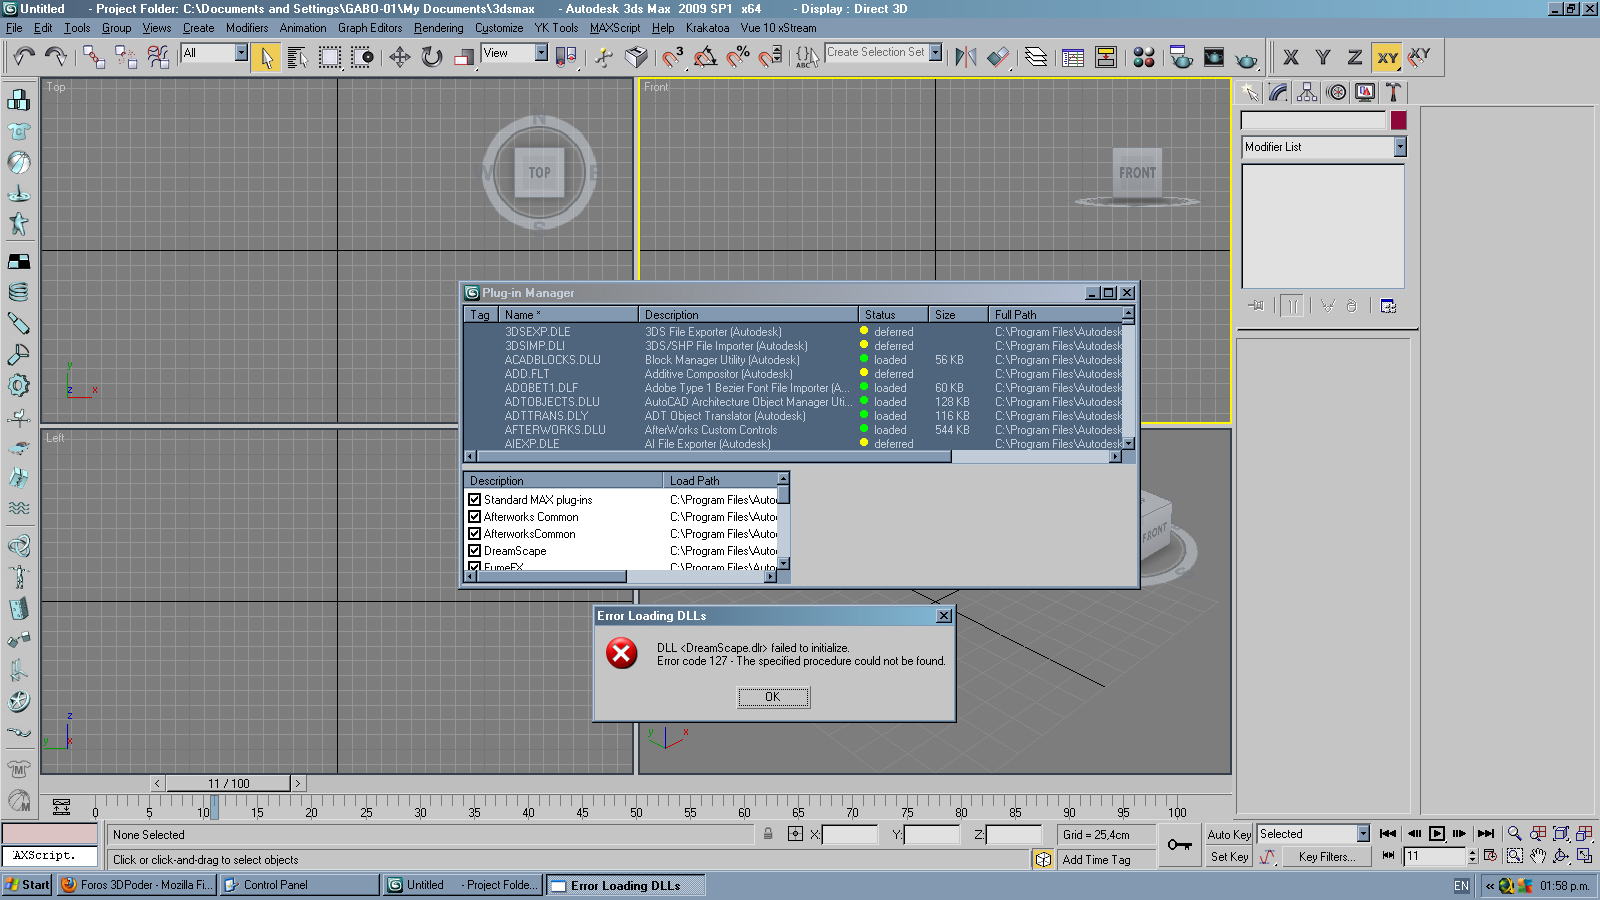Switch to the Hierarchy command panel
Screen dimensions: 1600x900
pyautogui.click(x=1307, y=92)
